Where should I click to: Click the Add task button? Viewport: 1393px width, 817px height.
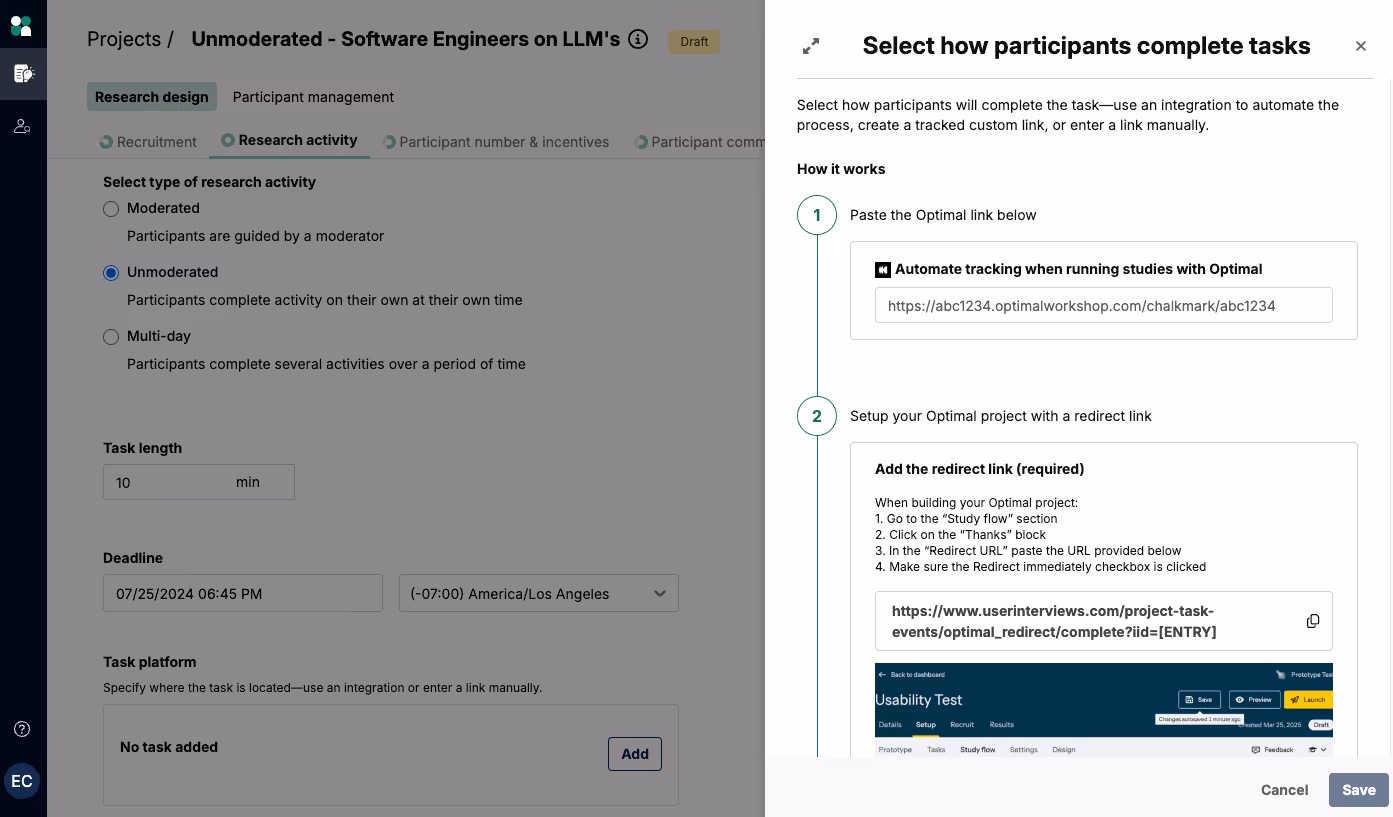635,754
